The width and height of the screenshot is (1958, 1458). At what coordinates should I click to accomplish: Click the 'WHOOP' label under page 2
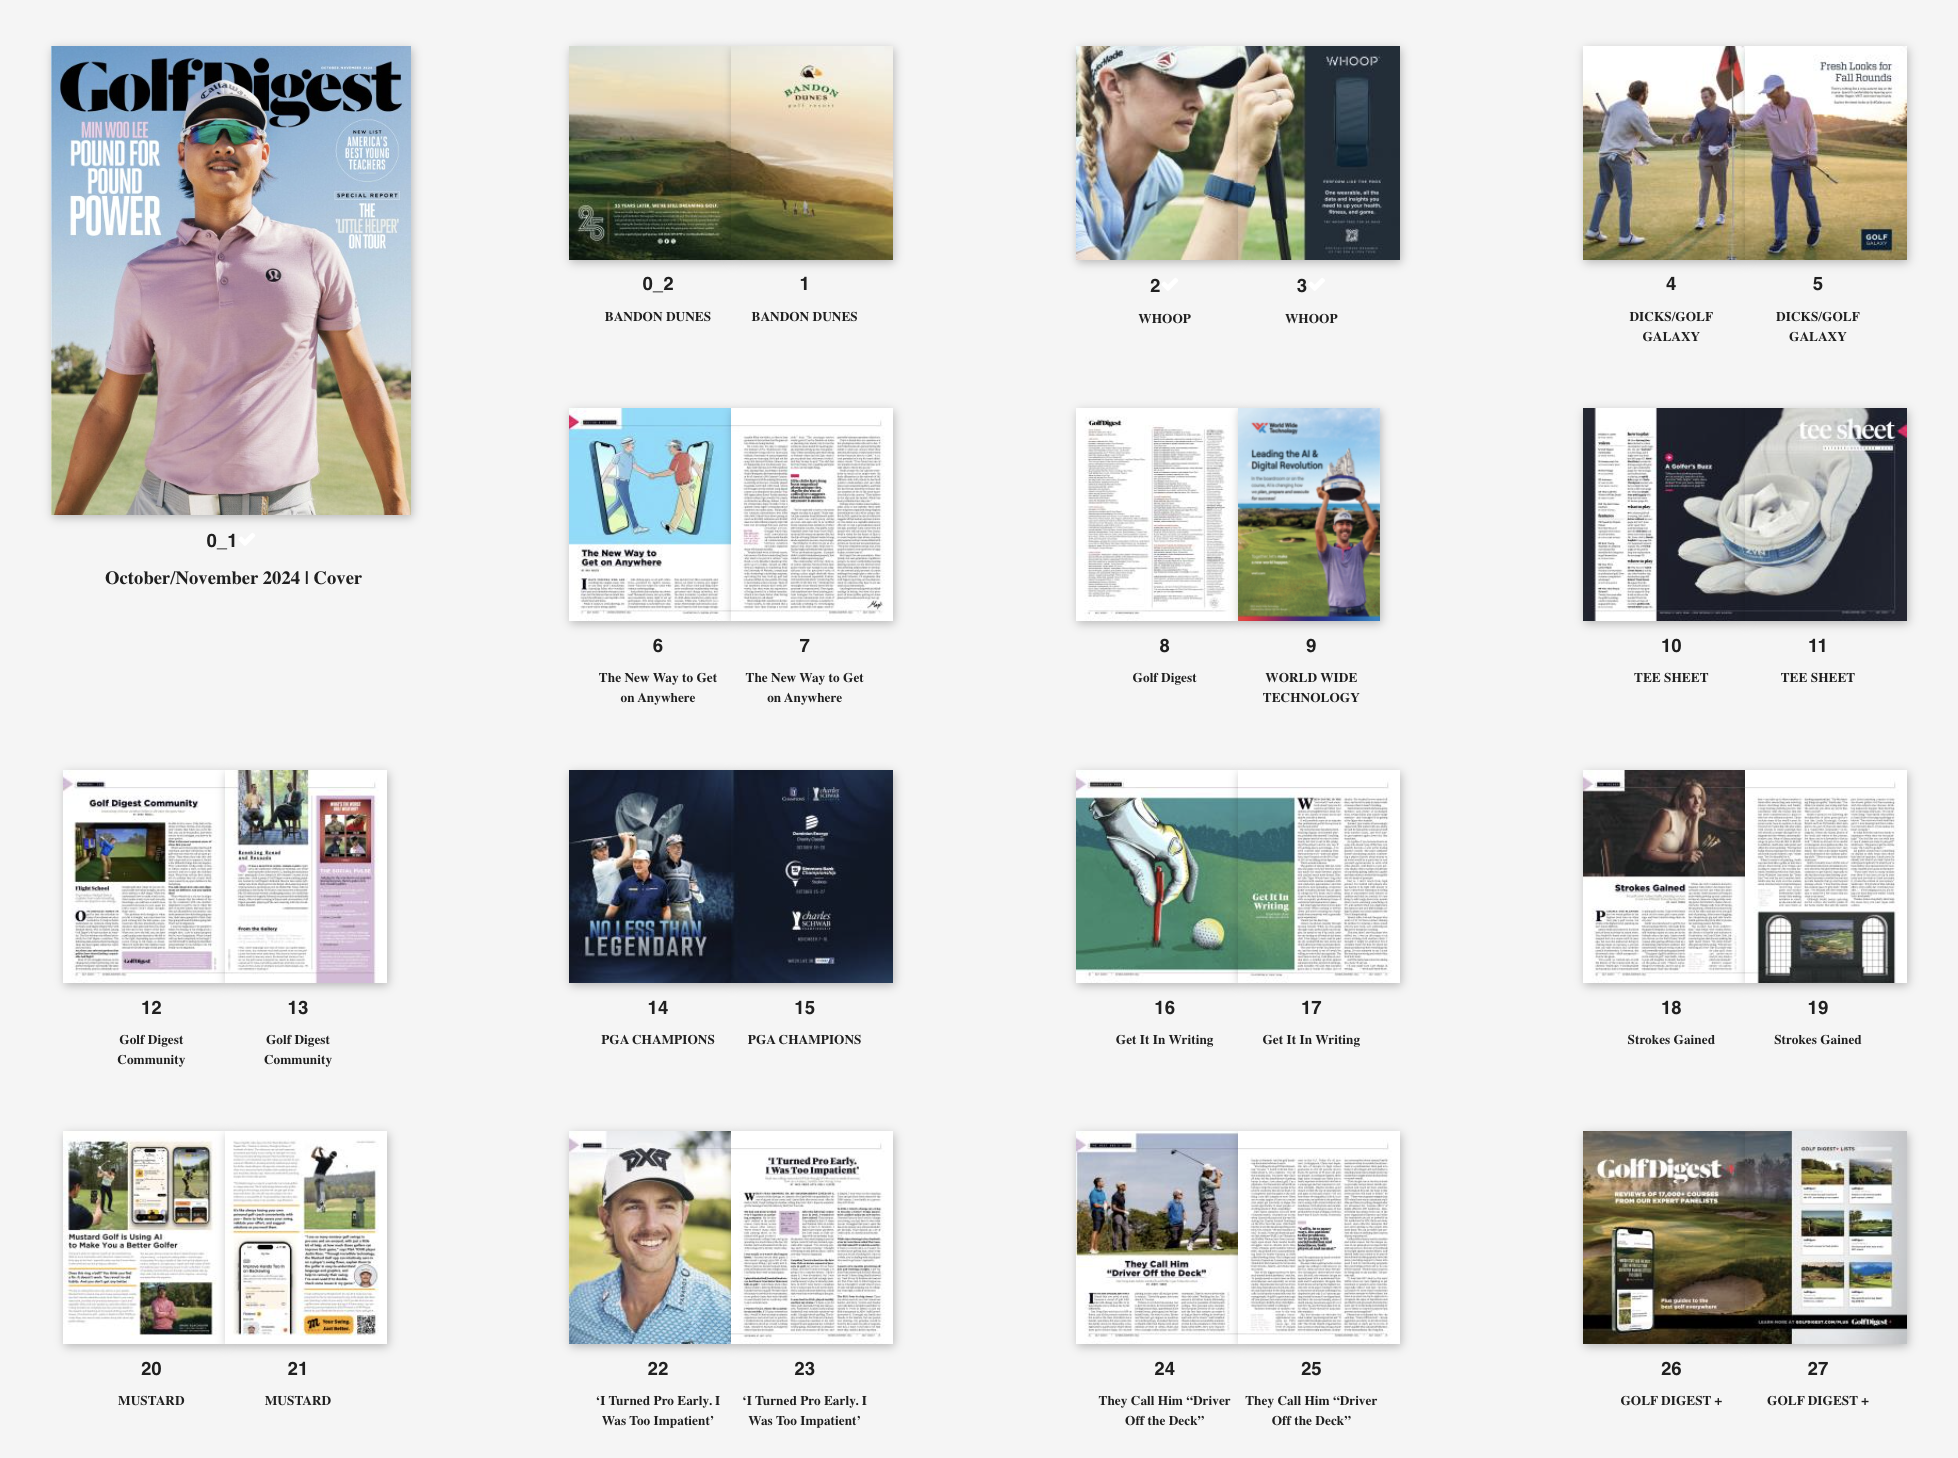click(x=1165, y=318)
